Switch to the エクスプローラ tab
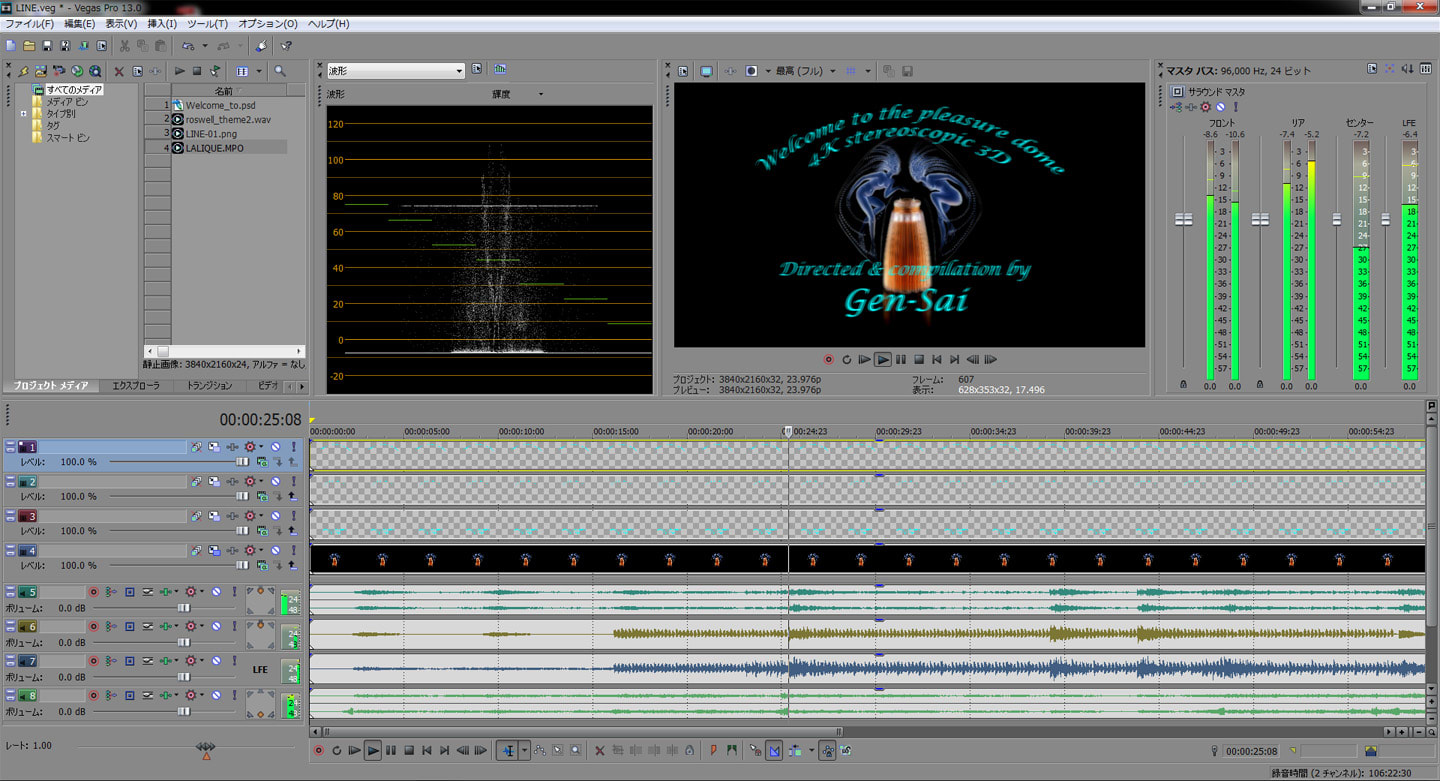Screen dimensions: 1440x781 tap(135, 385)
